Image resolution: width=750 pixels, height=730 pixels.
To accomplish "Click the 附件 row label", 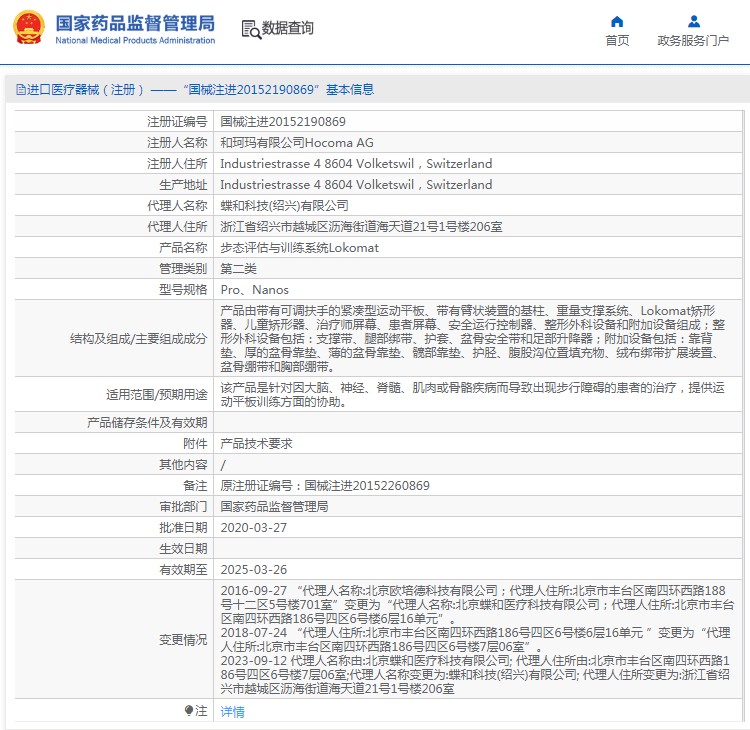I will [x=195, y=444].
